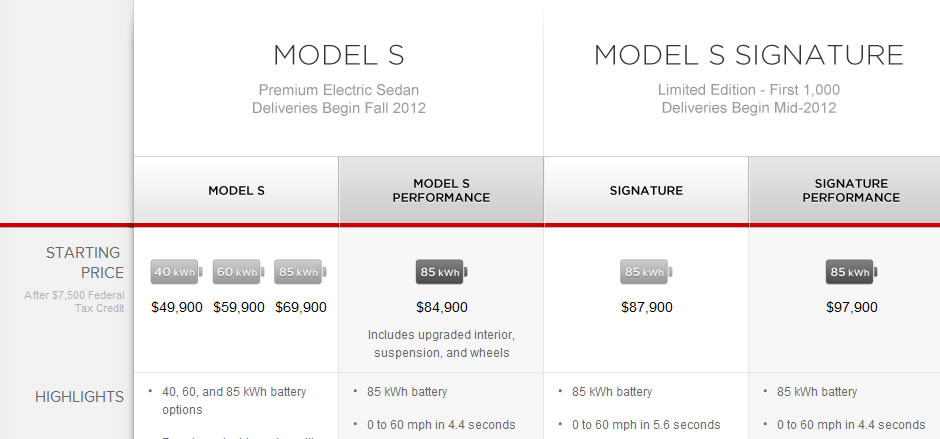This screenshot has height=439, width=940.
Task: Click the $59,900 price
Action: click(239, 308)
